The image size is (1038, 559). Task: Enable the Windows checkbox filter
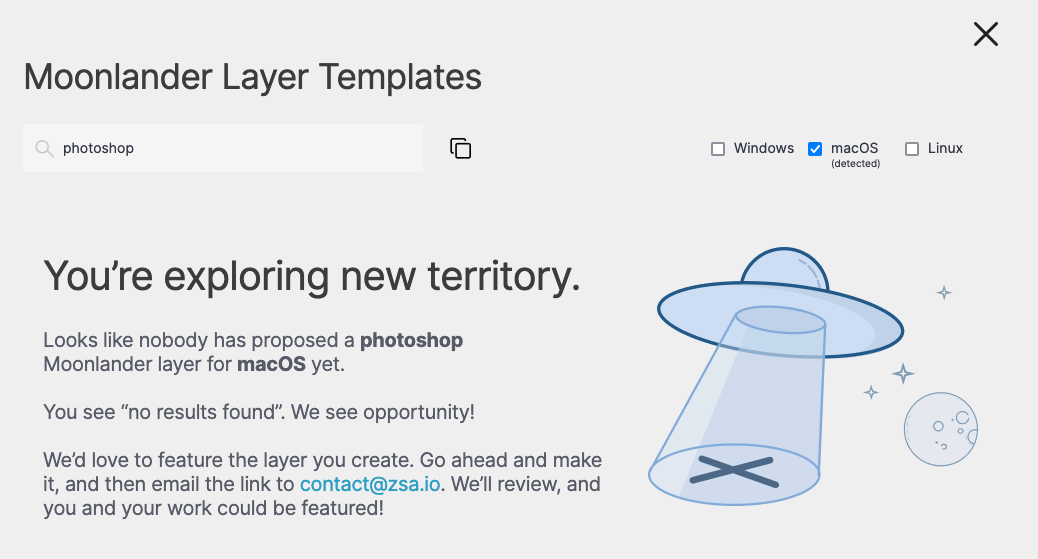(718, 149)
